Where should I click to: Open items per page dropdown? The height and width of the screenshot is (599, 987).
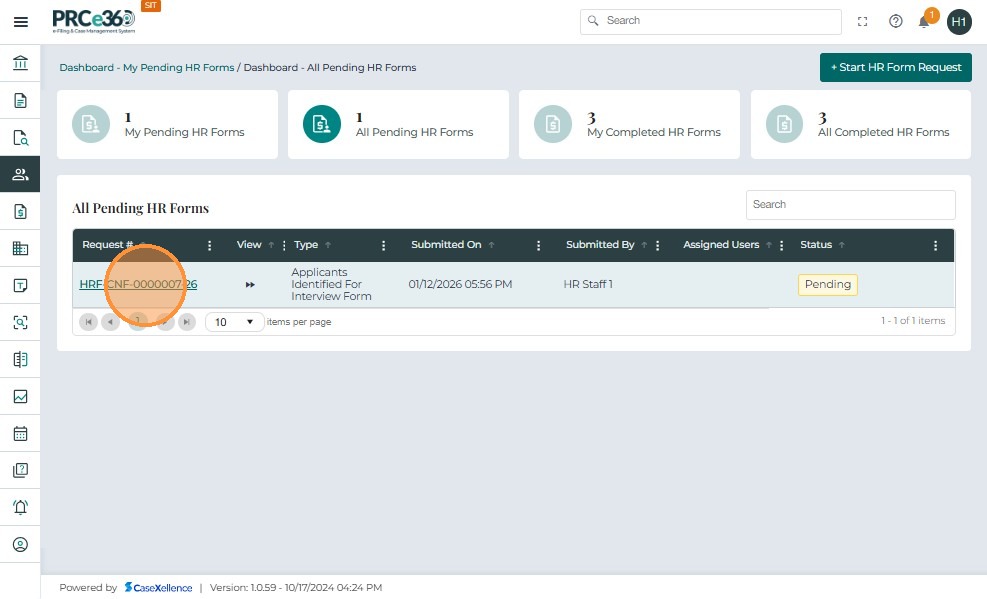pyautogui.click(x=234, y=322)
